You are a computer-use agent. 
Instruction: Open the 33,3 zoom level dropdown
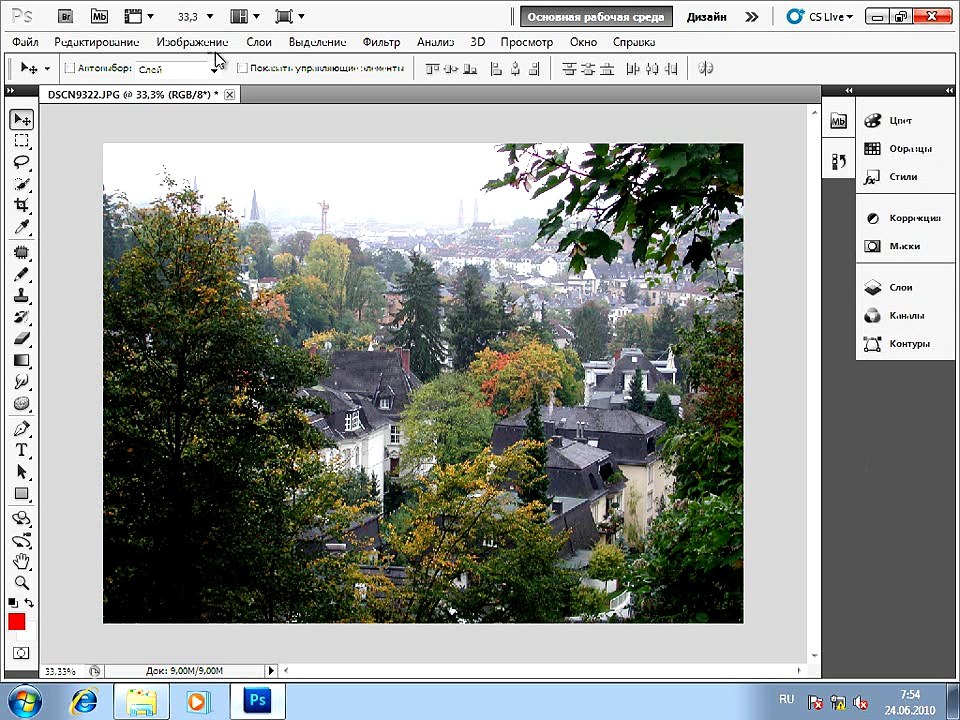[195, 17]
